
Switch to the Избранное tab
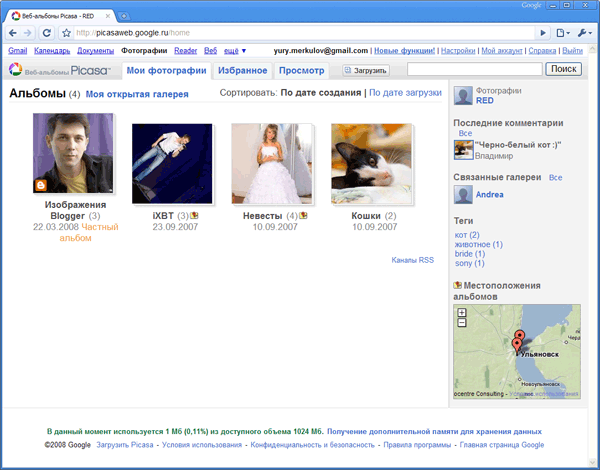point(243,70)
